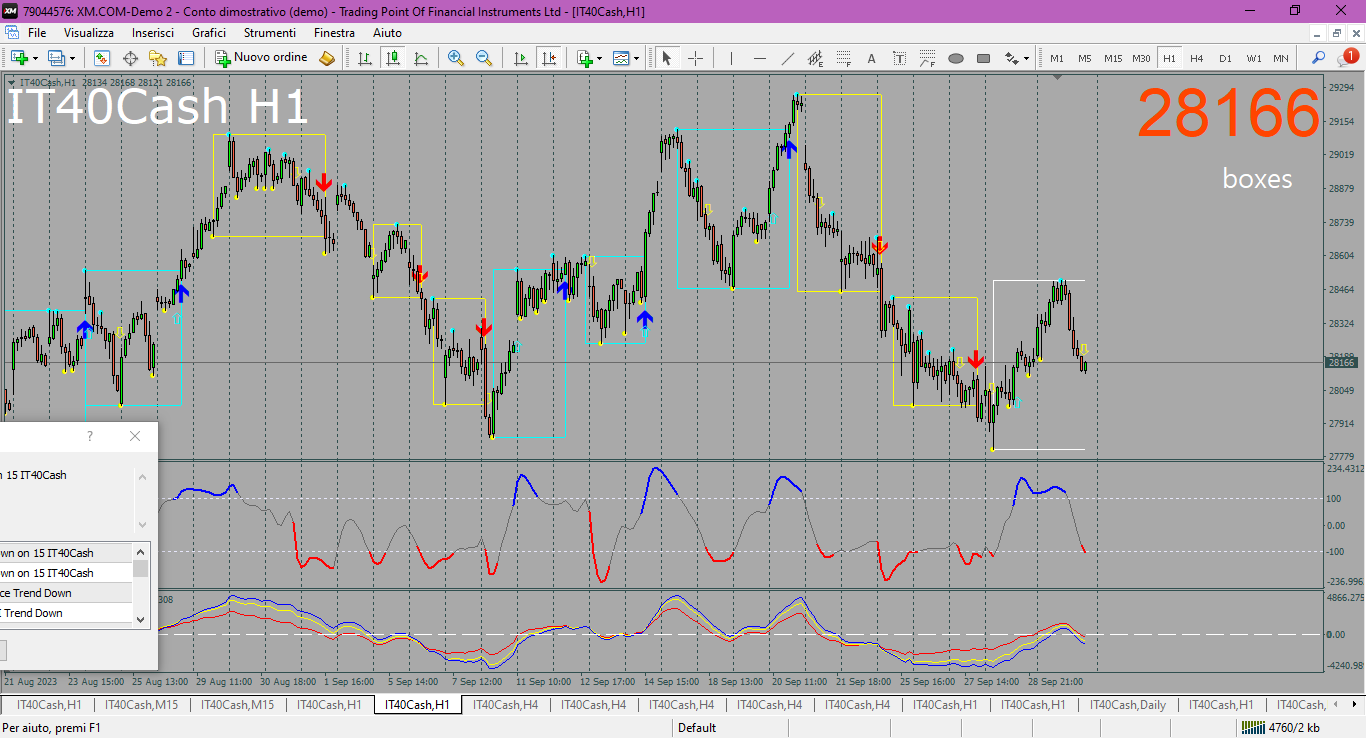This screenshot has height=738, width=1366.
Task: Zoom out on the chart
Action: tap(484, 58)
